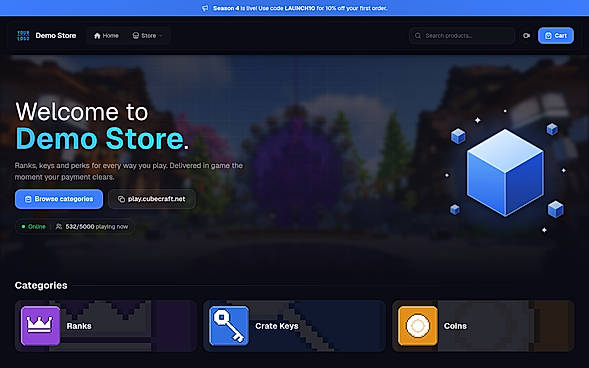Open the purple crown Ranks icon
Viewport: 589px width, 368px height.
pyautogui.click(x=41, y=326)
